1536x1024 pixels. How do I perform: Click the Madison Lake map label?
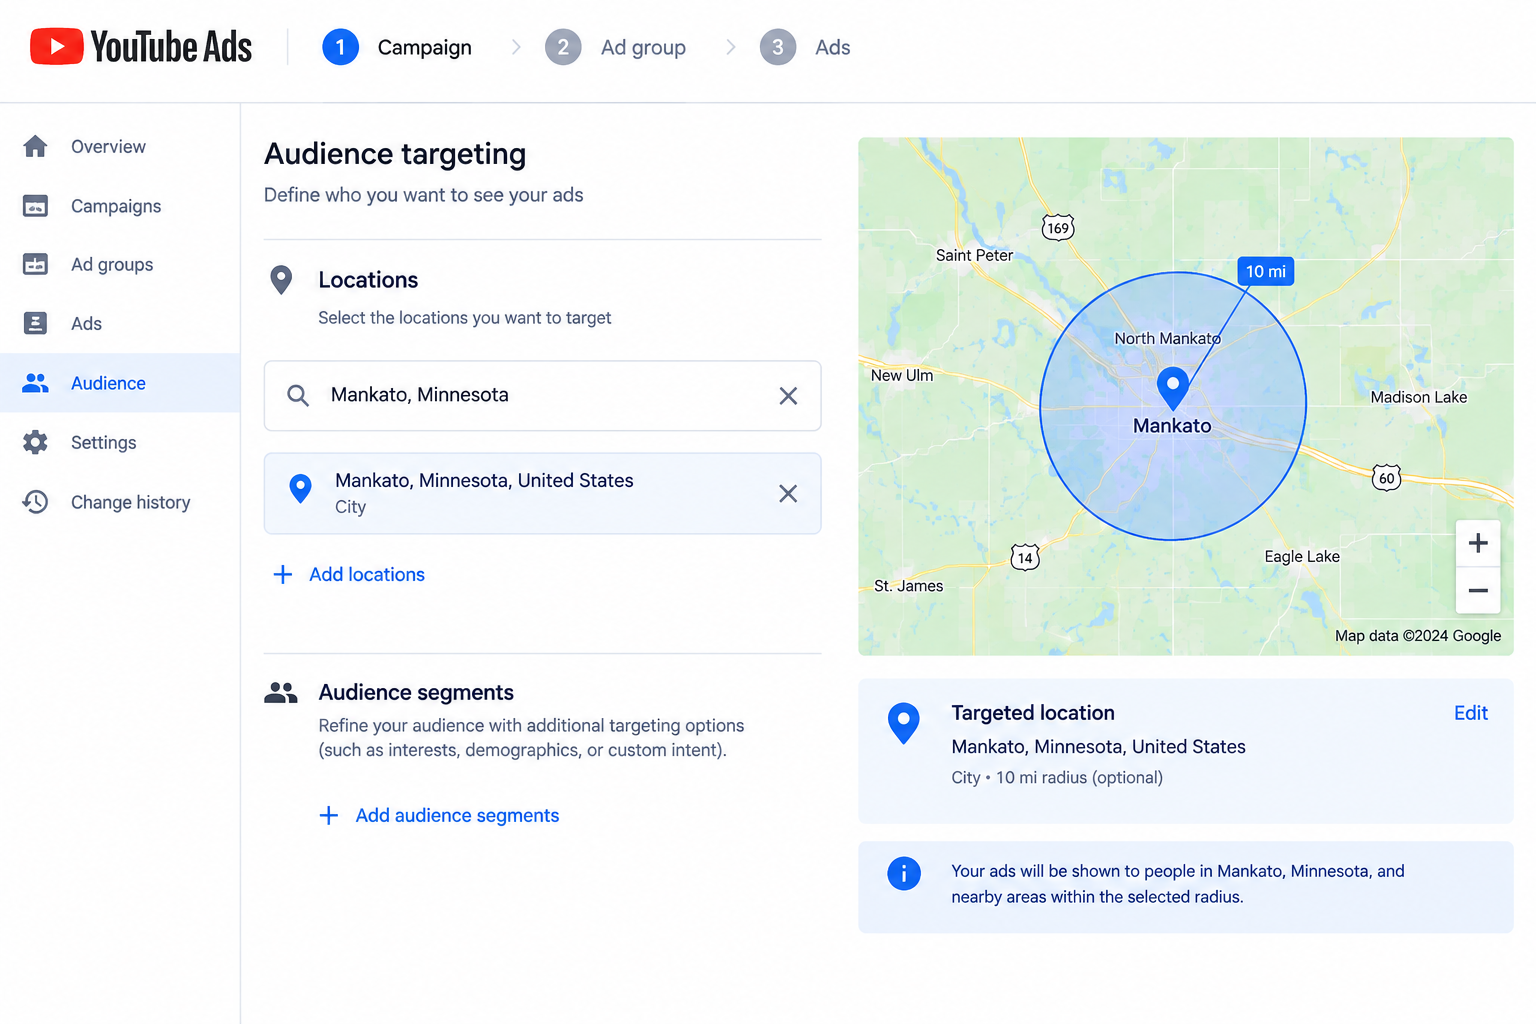click(1419, 397)
